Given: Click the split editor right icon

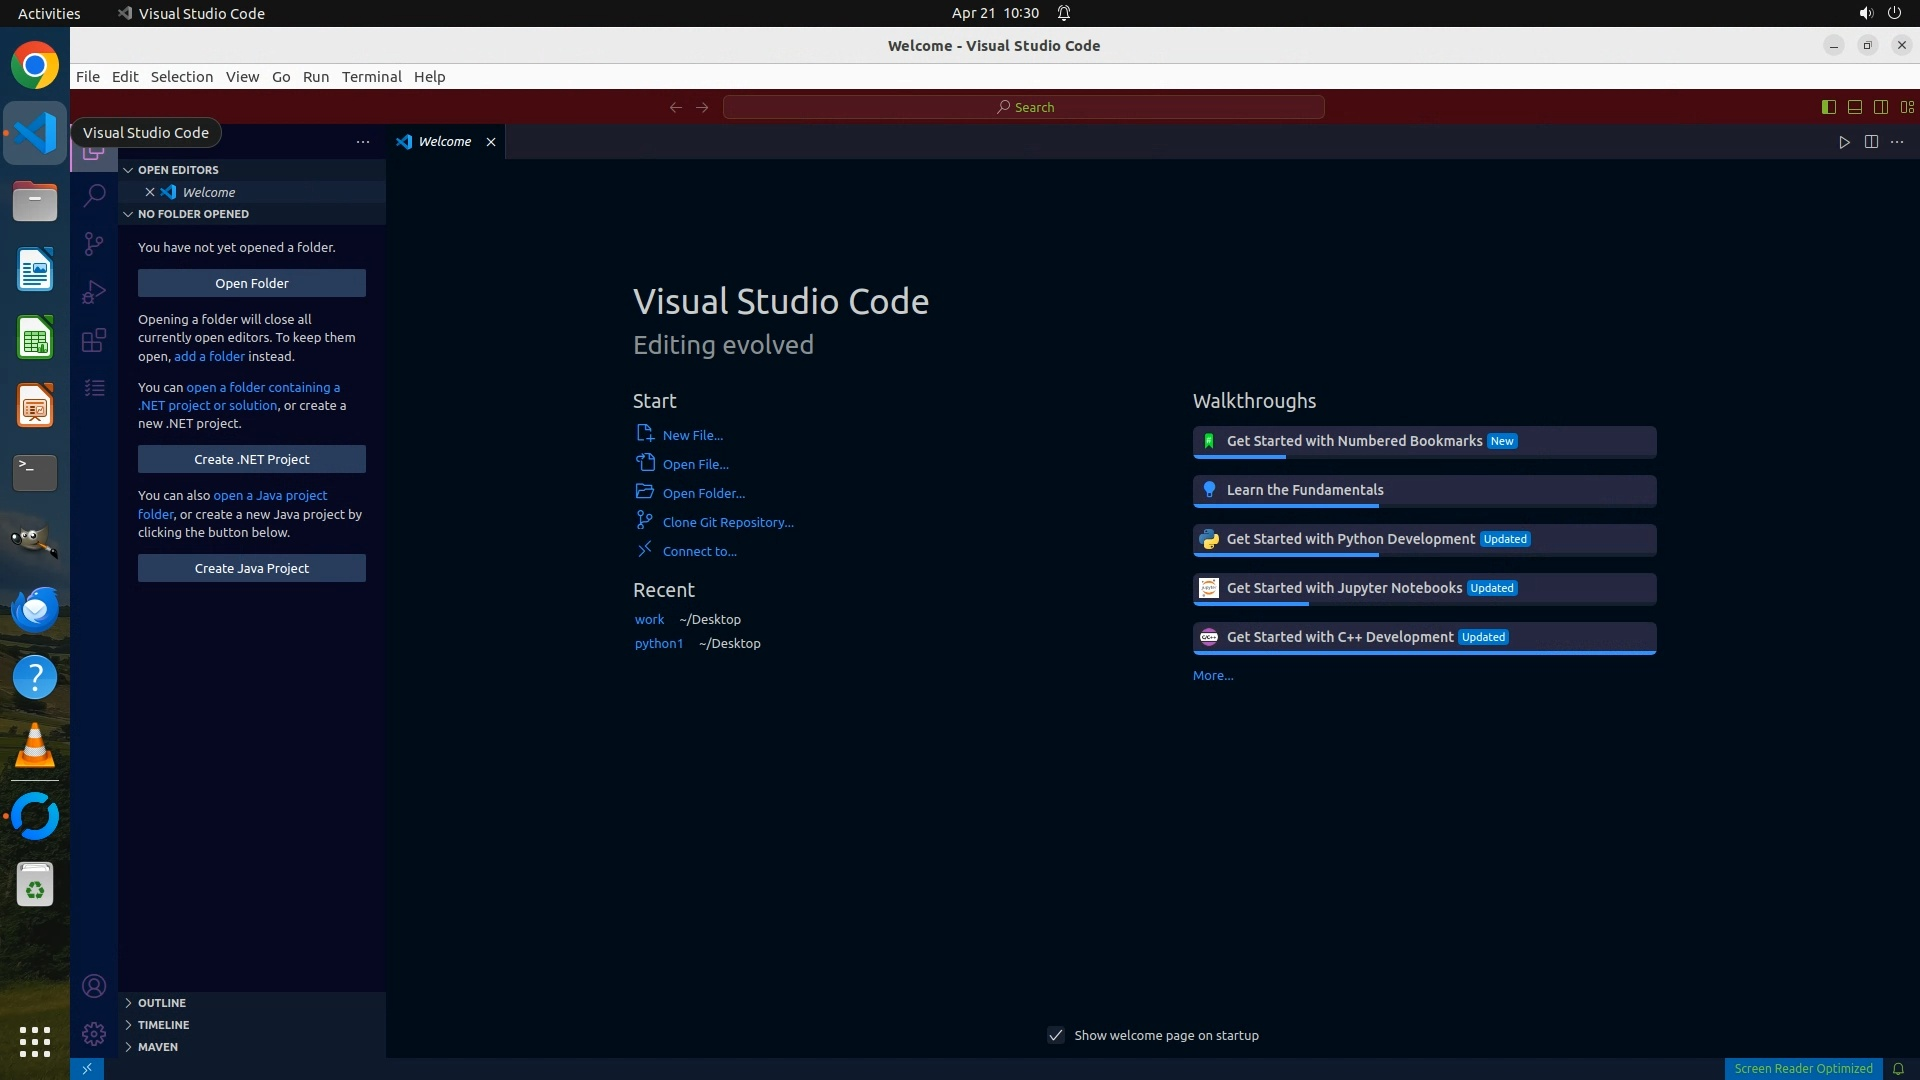Looking at the screenshot, I should 1871,142.
